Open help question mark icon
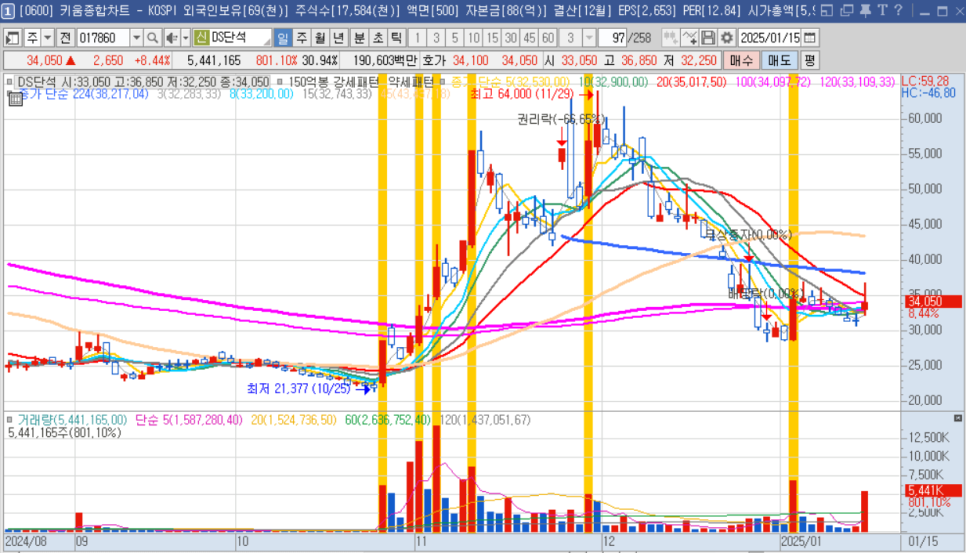Viewport: 966px width, 553px height. click(898, 10)
